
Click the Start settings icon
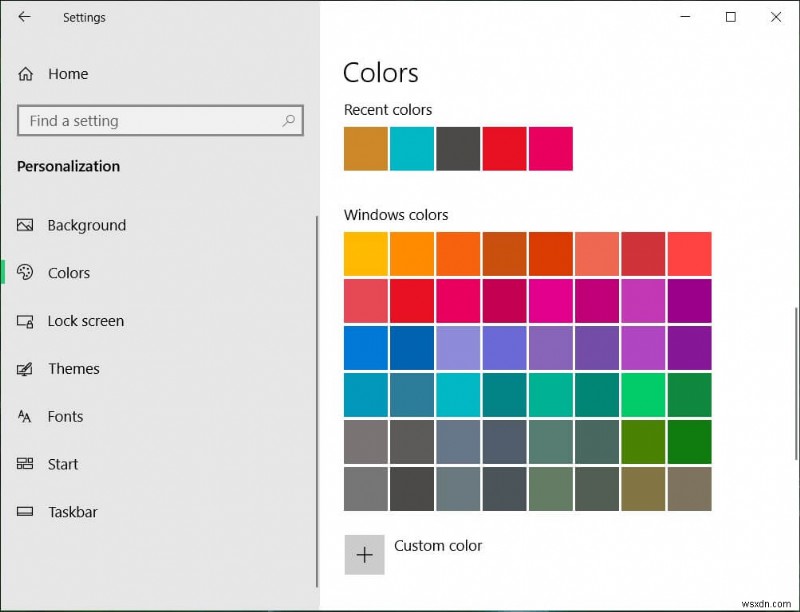click(24, 464)
